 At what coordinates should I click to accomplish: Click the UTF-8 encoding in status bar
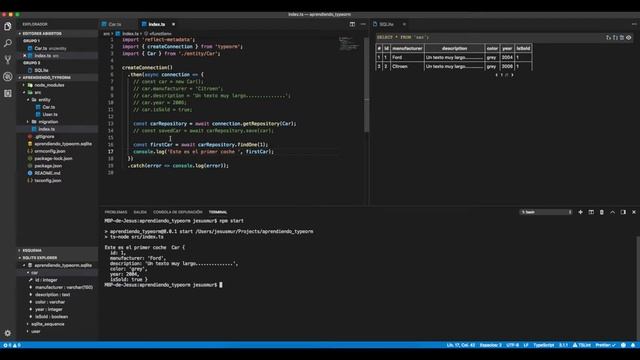(513, 345)
